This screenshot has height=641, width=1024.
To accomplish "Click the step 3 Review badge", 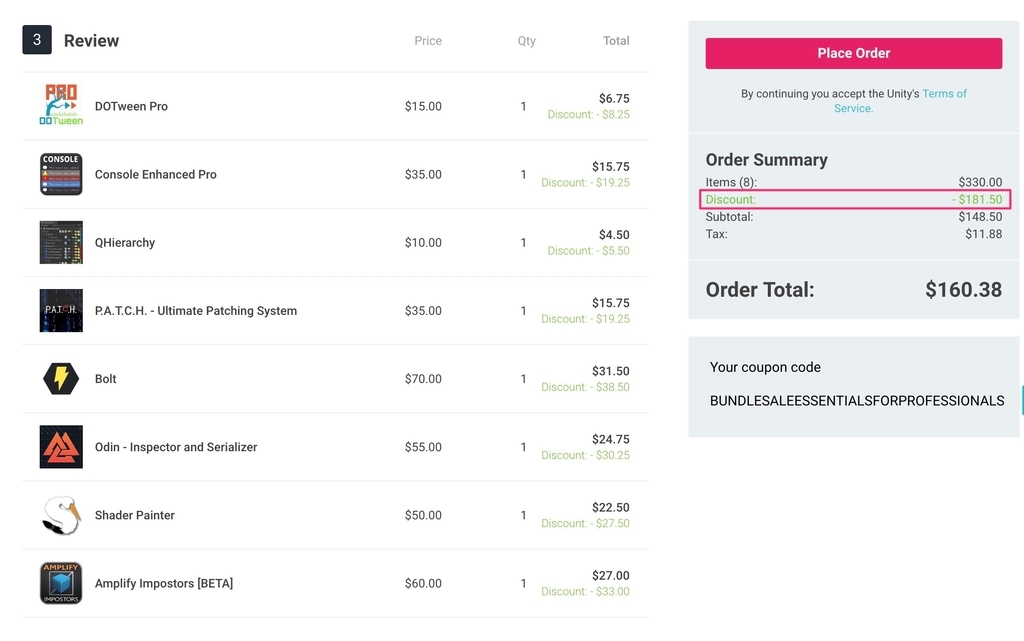I will click(37, 40).
